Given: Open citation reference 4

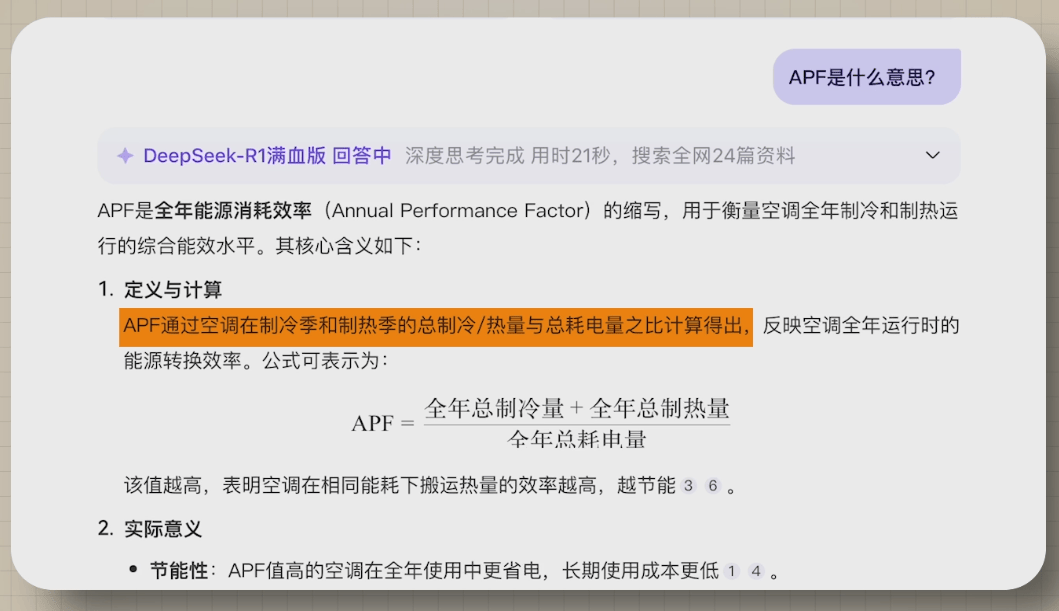Looking at the screenshot, I should [756, 571].
